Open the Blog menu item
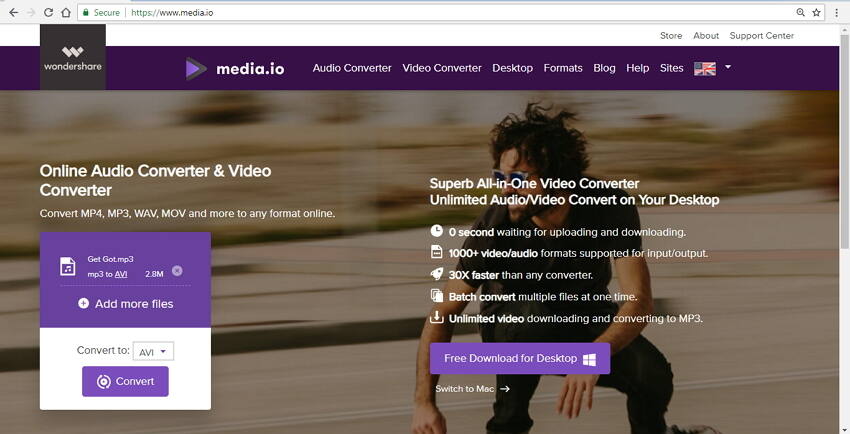 click(x=604, y=68)
